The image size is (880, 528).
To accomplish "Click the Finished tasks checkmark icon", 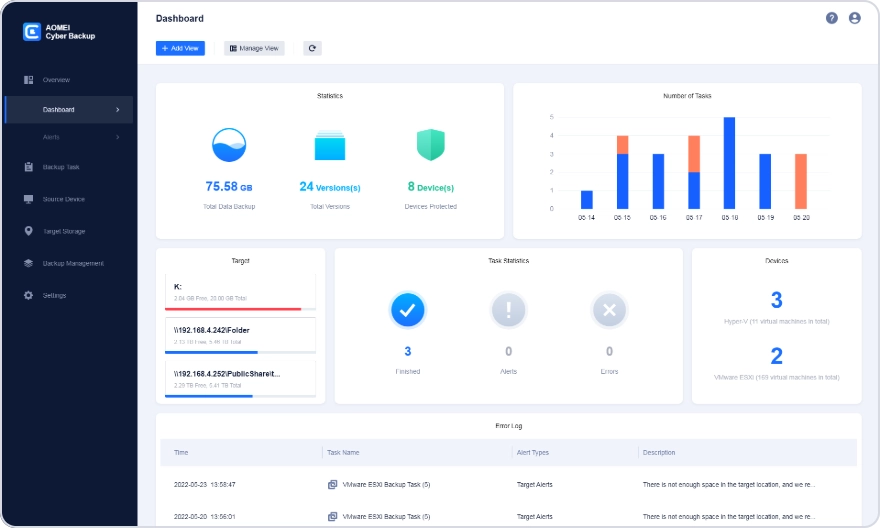I will (407, 311).
